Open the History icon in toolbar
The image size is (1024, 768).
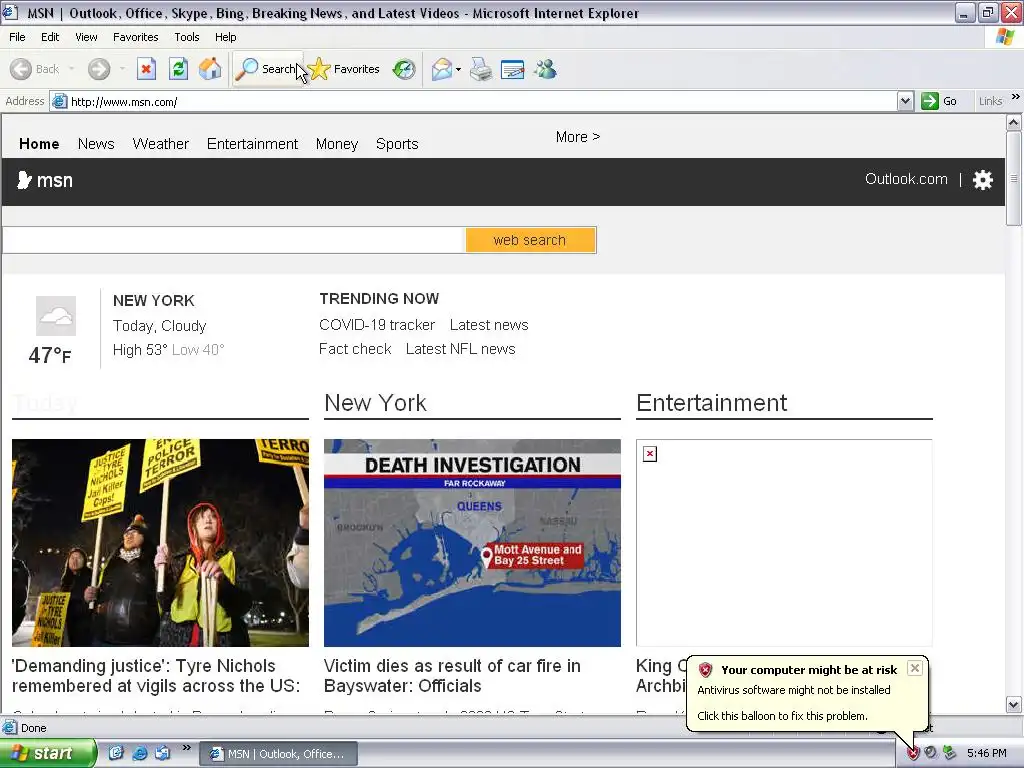pyautogui.click(x=404, y=69)
